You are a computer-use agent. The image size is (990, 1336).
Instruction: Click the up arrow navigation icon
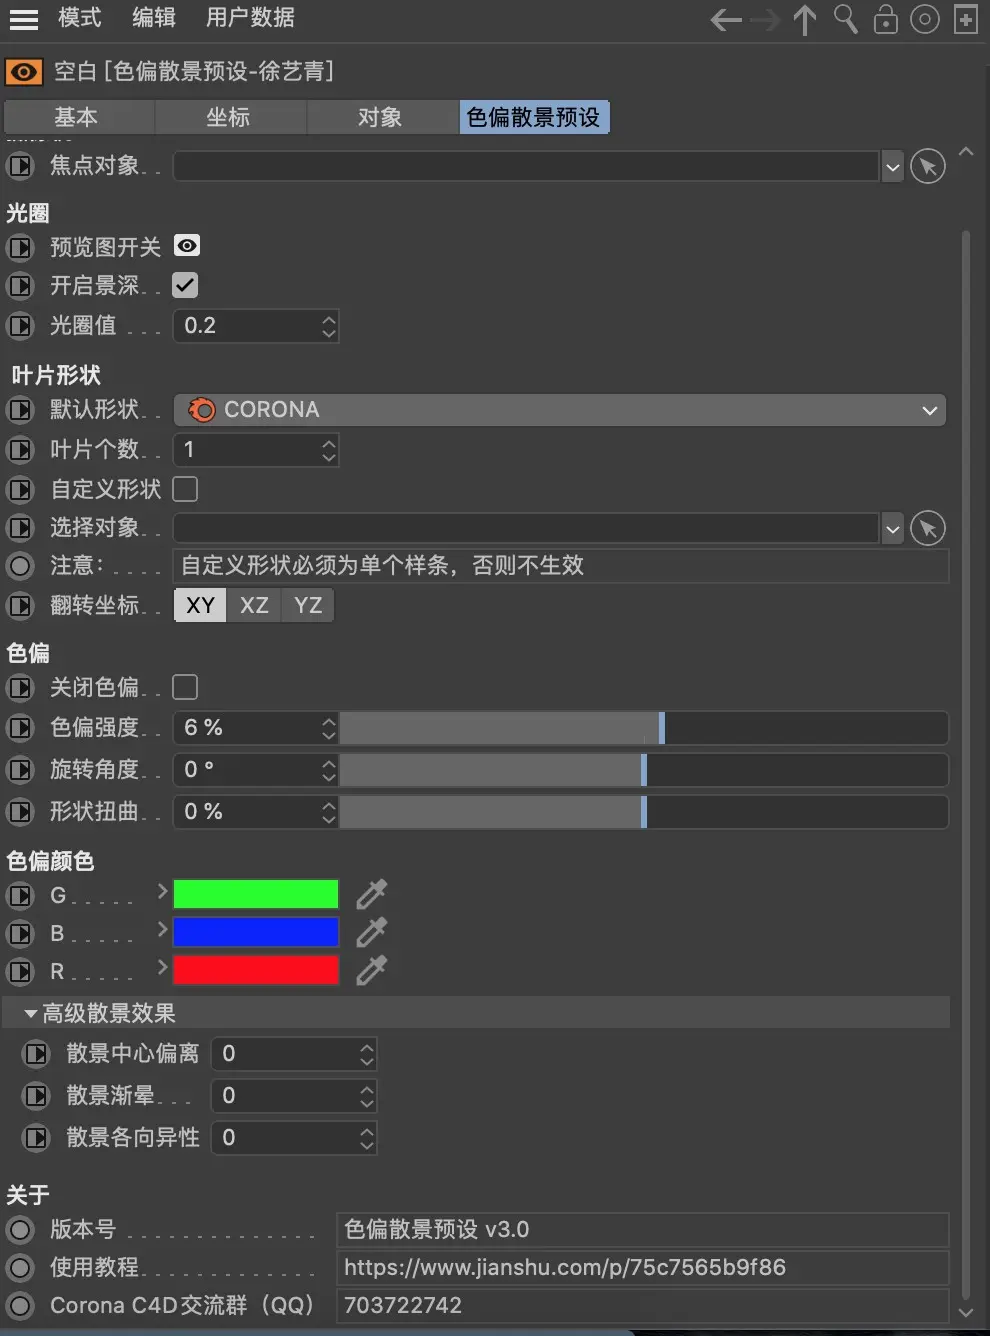coord(805,19)
